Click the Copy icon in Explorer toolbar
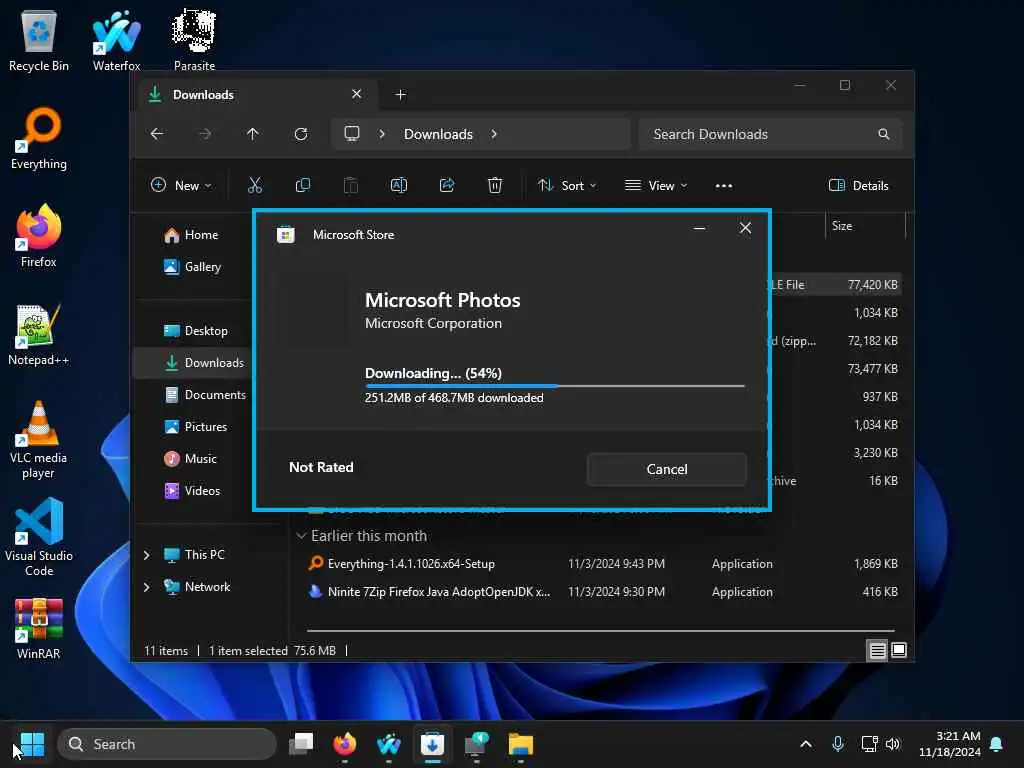The height and width of the screenshot is (768, 1024). click(x=302, y=185)
